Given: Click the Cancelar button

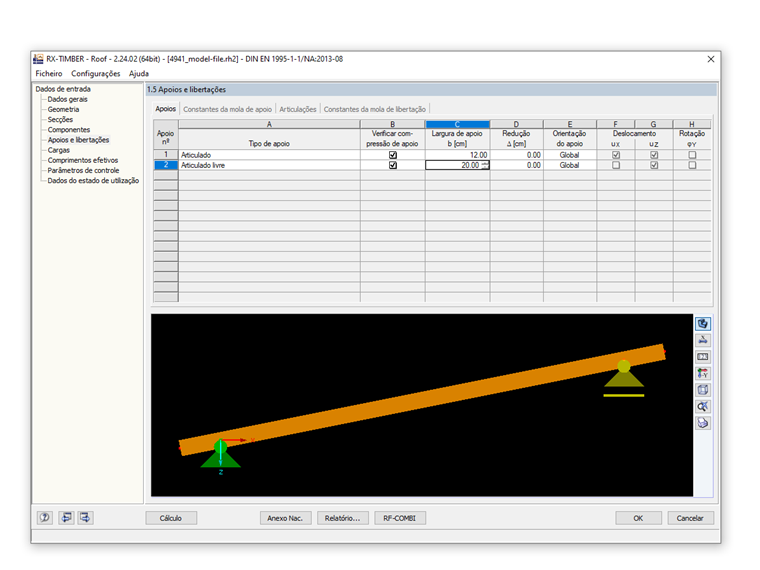Looking at the screenshot, I should point(690,518).
